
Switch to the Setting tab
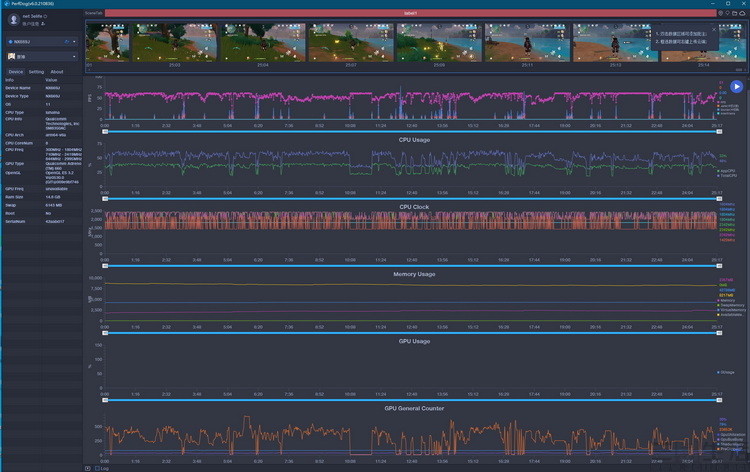tap(36, 72)
